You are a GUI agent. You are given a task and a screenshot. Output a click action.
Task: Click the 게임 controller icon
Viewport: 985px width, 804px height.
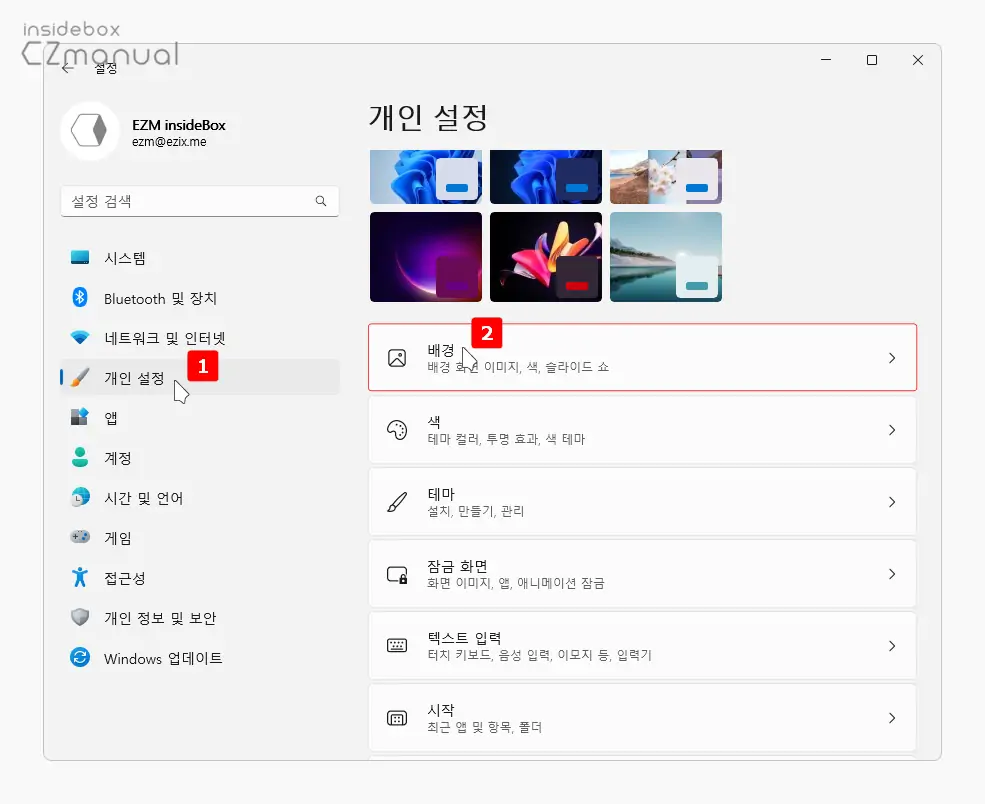(80, 538)
